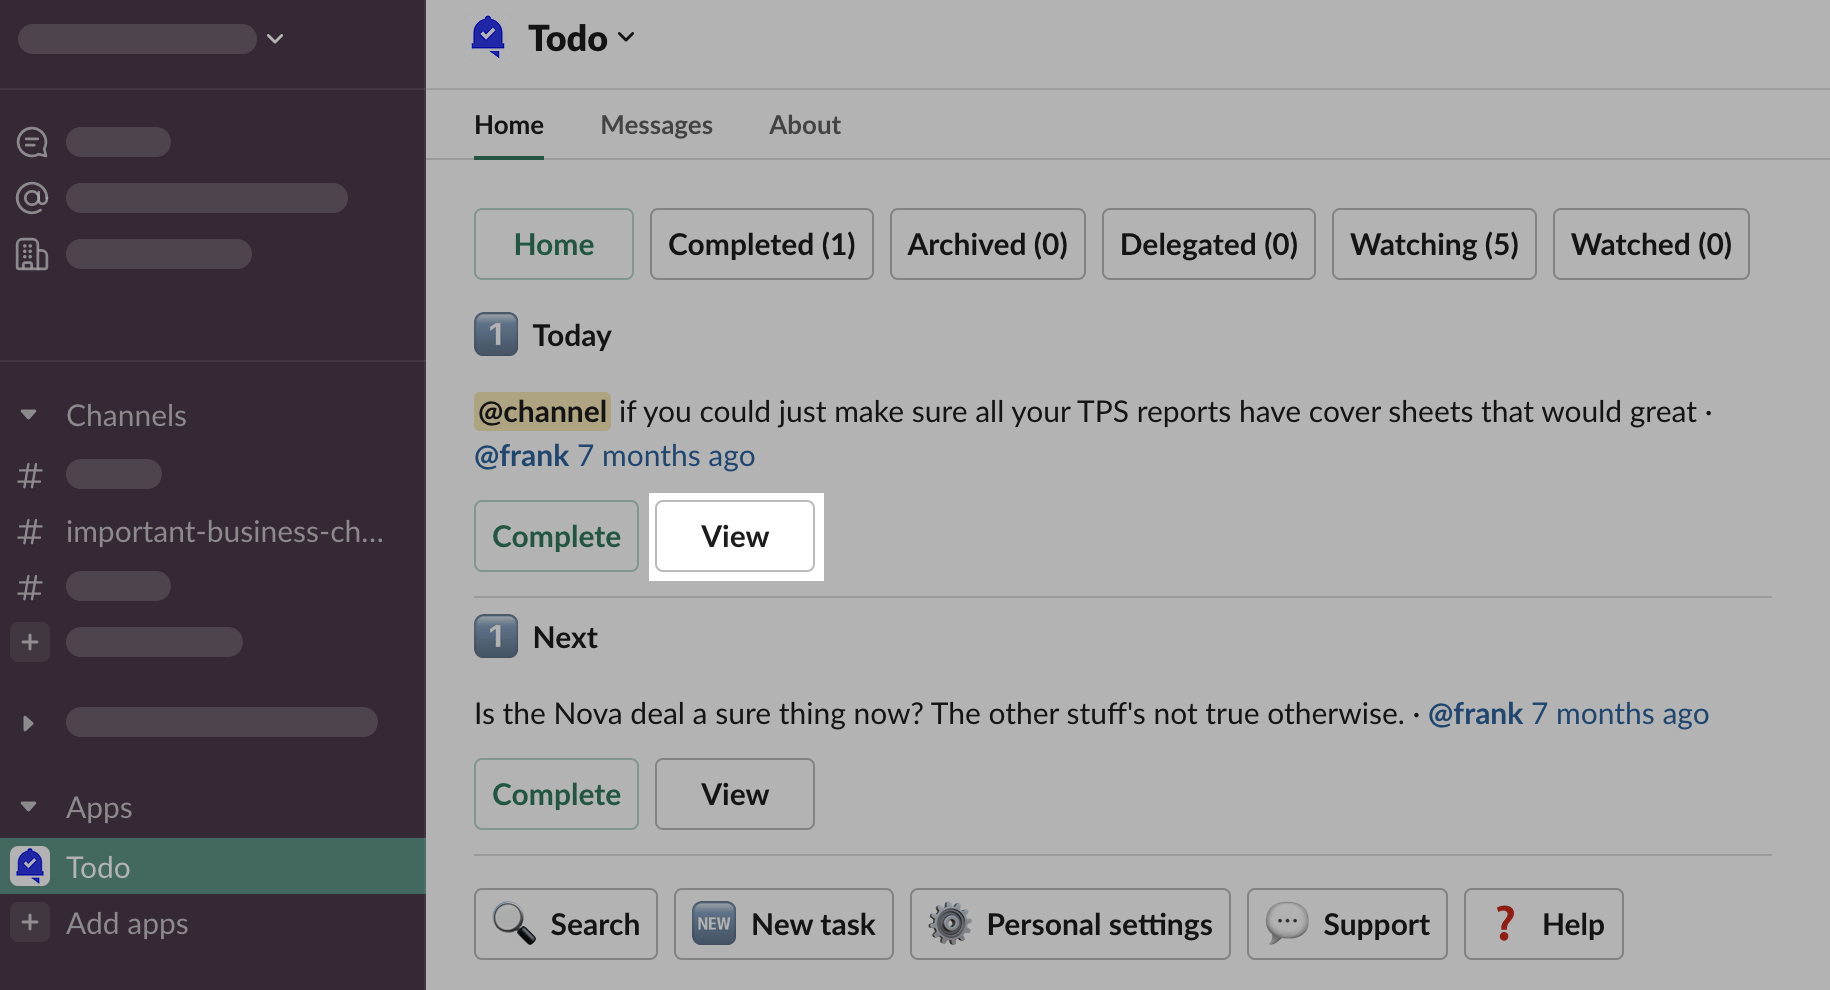Click the gear icon for Personal settings
Viewport: 1830px width, 990px height.
[x=950, y=924]
